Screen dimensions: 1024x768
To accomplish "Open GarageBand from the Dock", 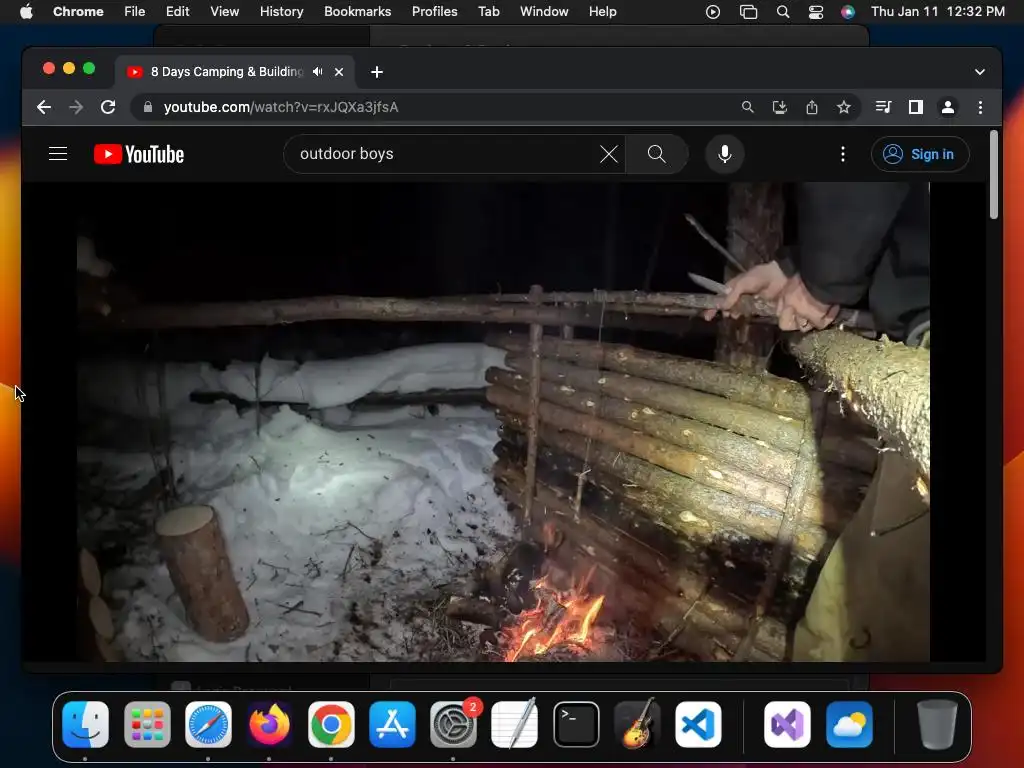I will click(637, 724).
